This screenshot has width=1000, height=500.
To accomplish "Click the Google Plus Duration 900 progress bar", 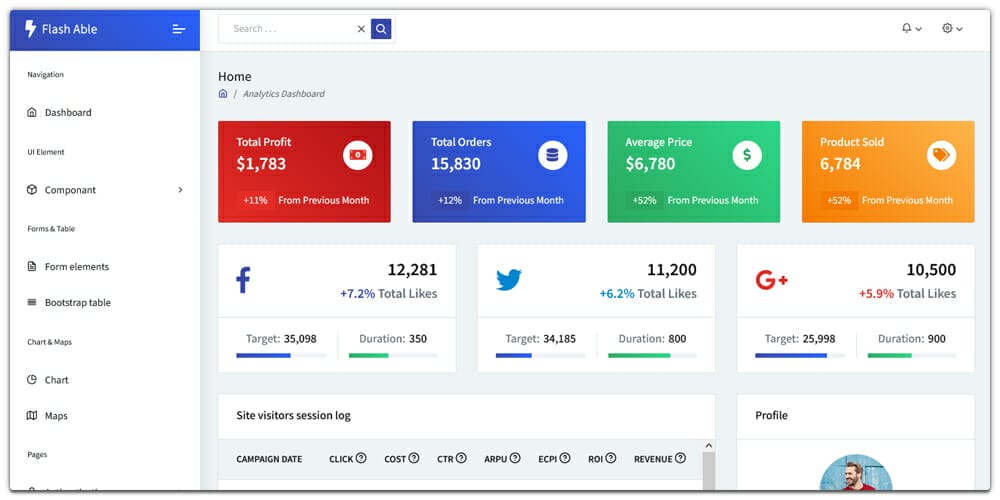I will click(x=912, y=355).
